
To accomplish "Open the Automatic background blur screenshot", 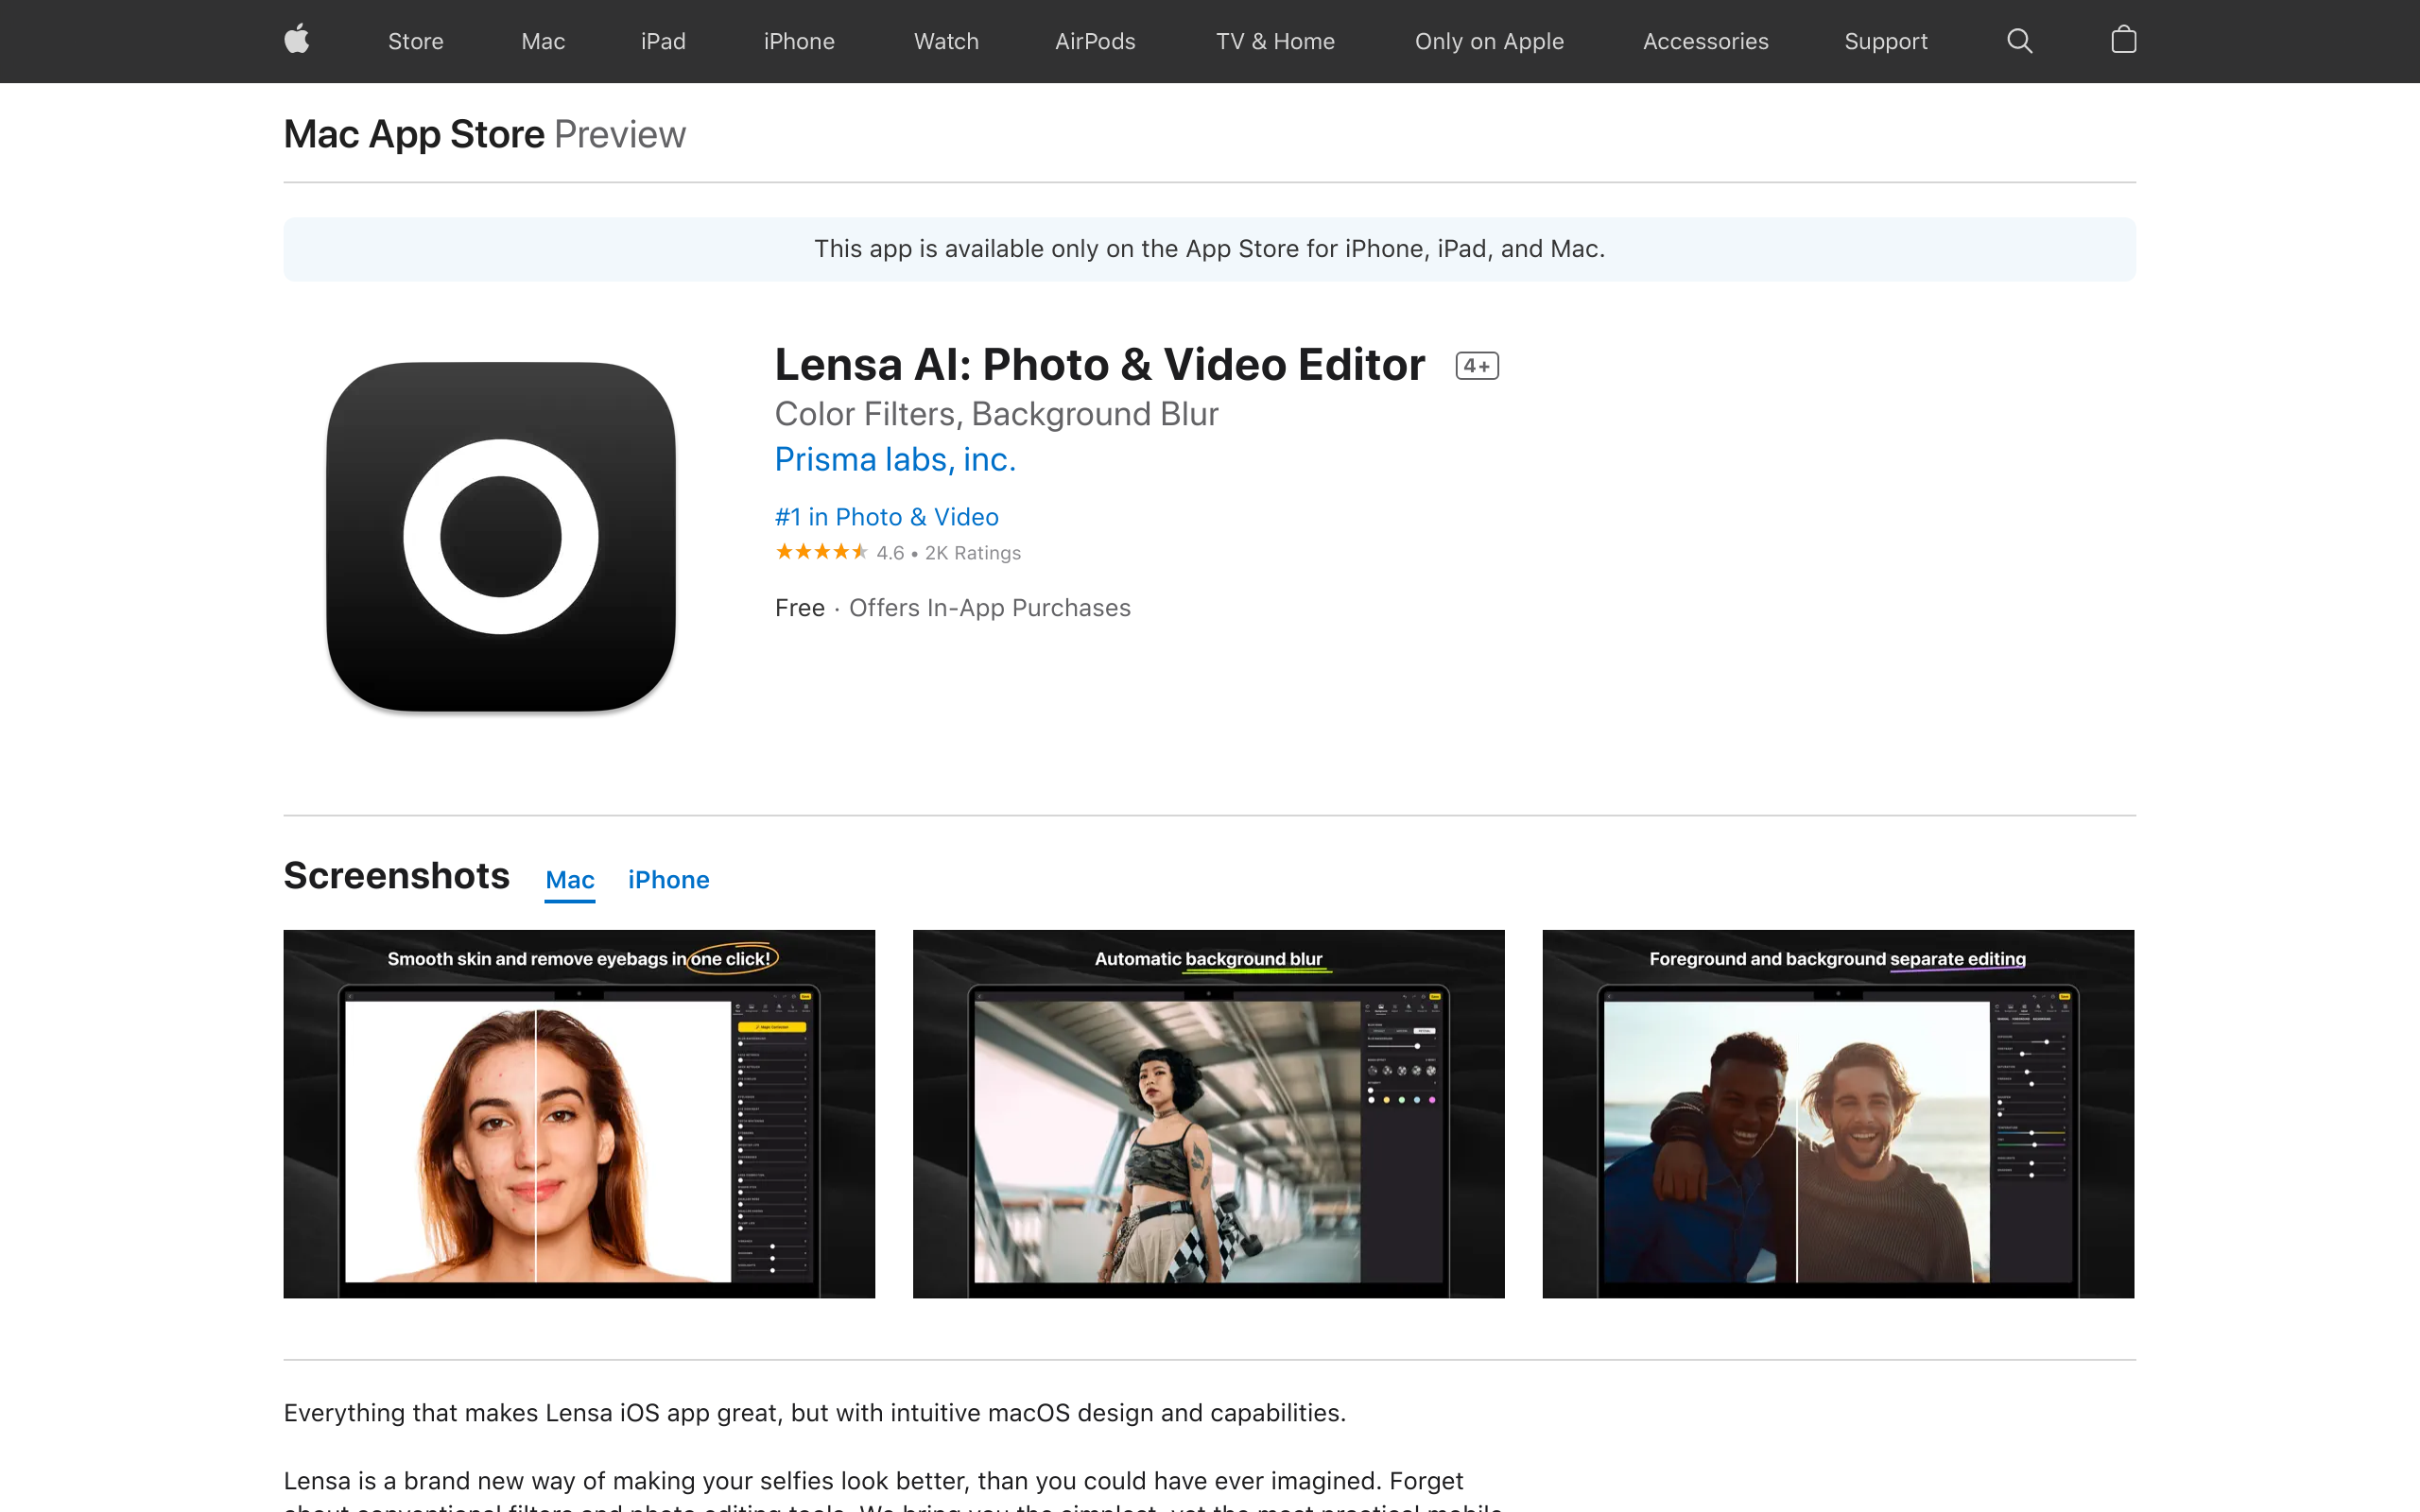I will coord(1208,1114).
